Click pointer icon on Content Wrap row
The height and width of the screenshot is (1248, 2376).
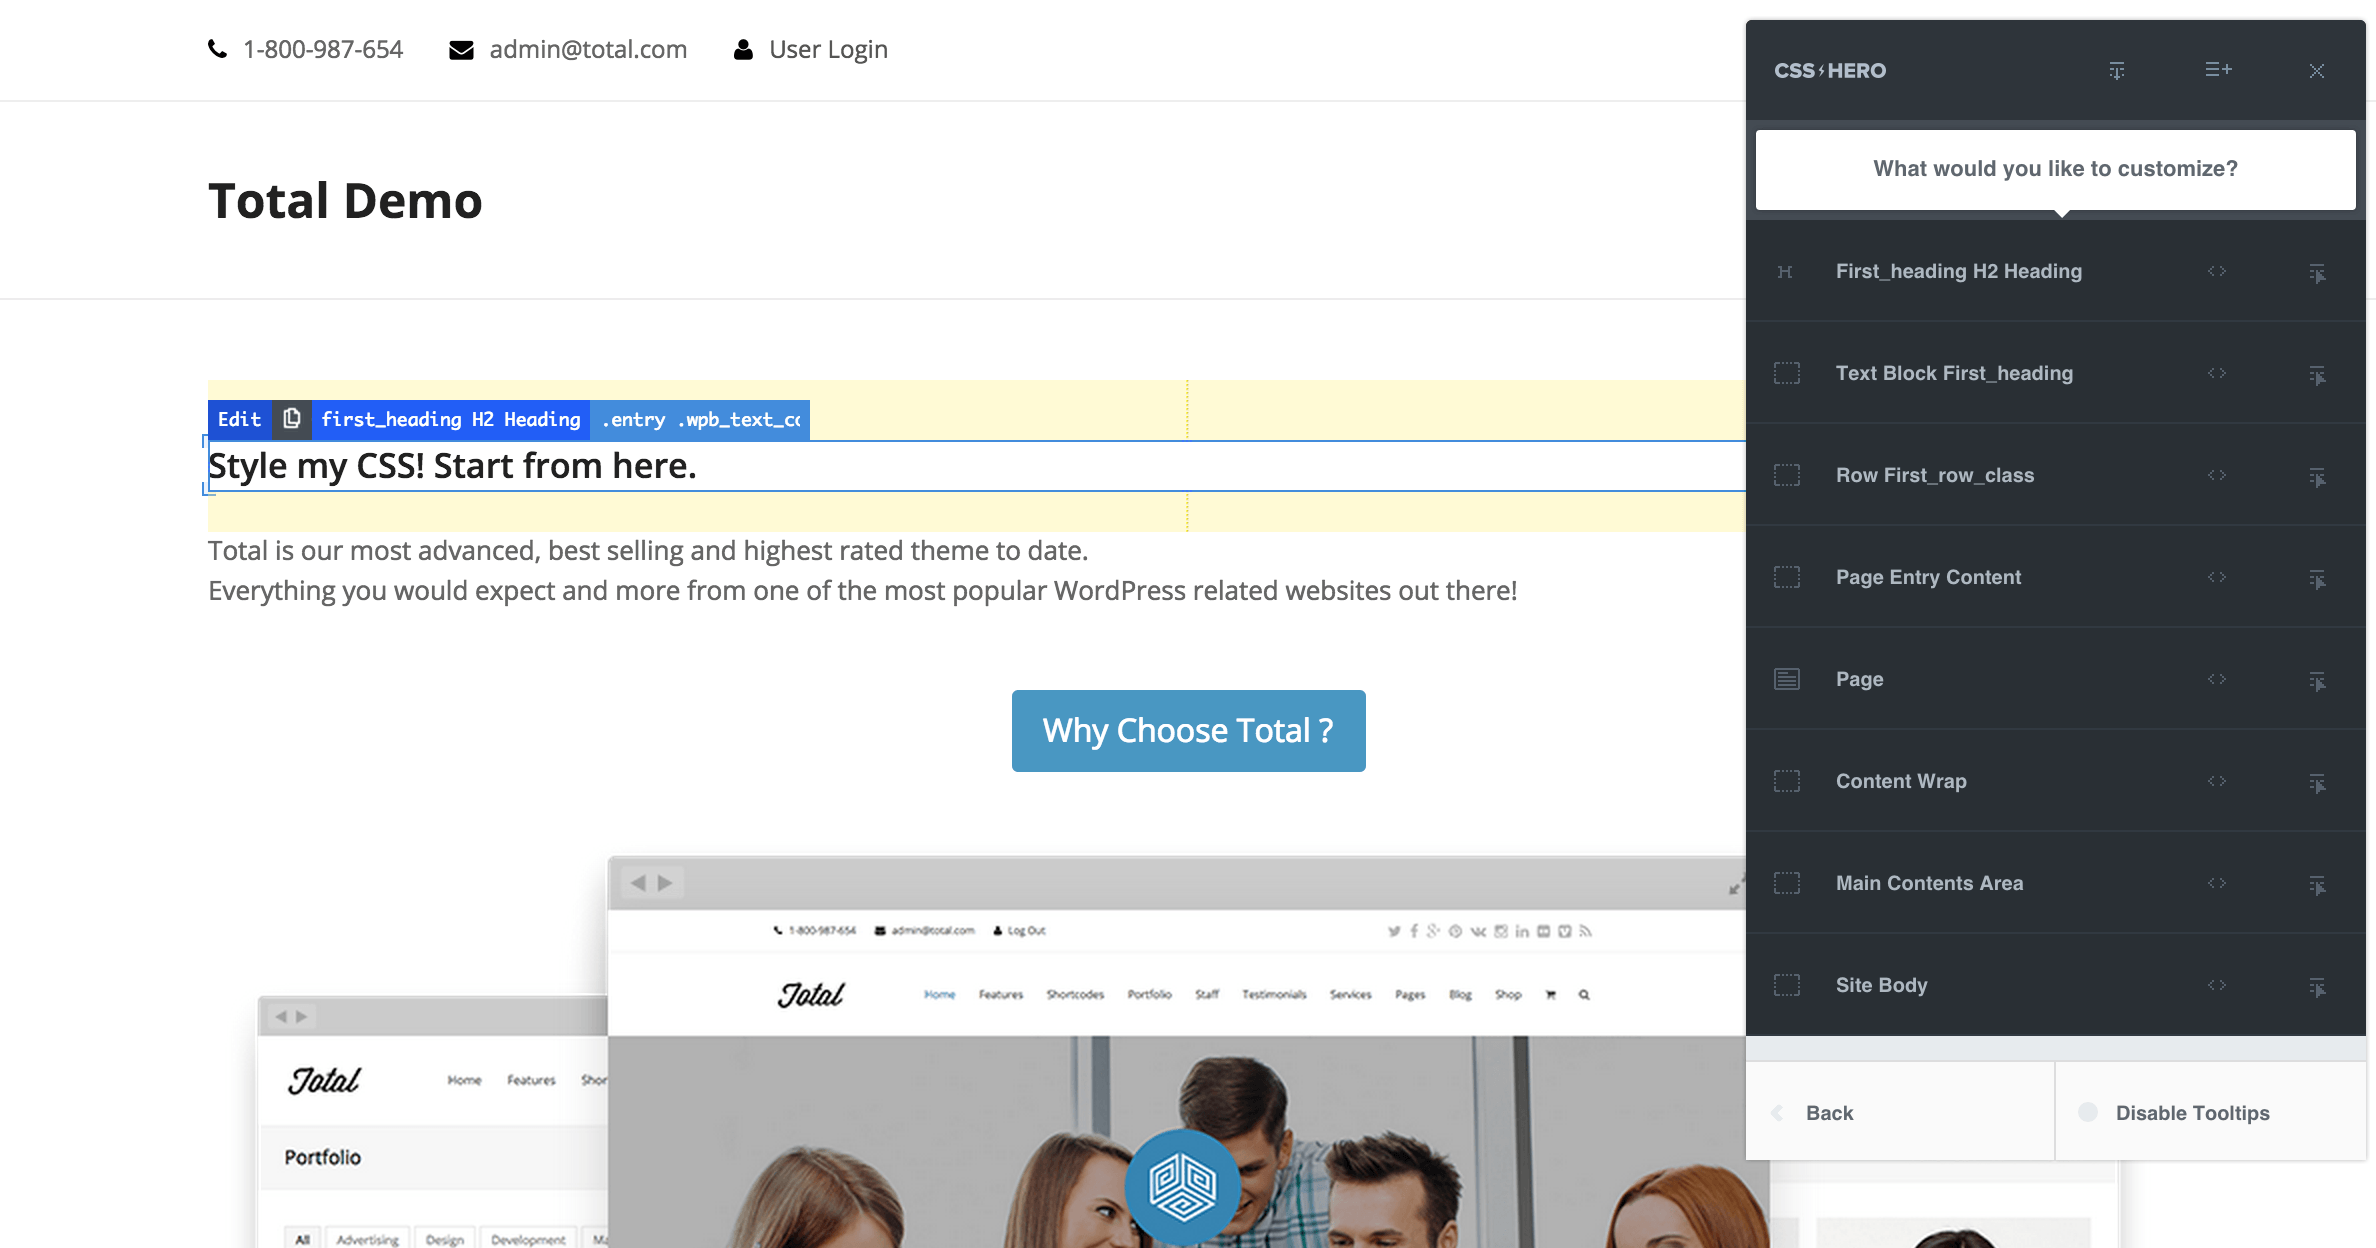pos(2317,783)
